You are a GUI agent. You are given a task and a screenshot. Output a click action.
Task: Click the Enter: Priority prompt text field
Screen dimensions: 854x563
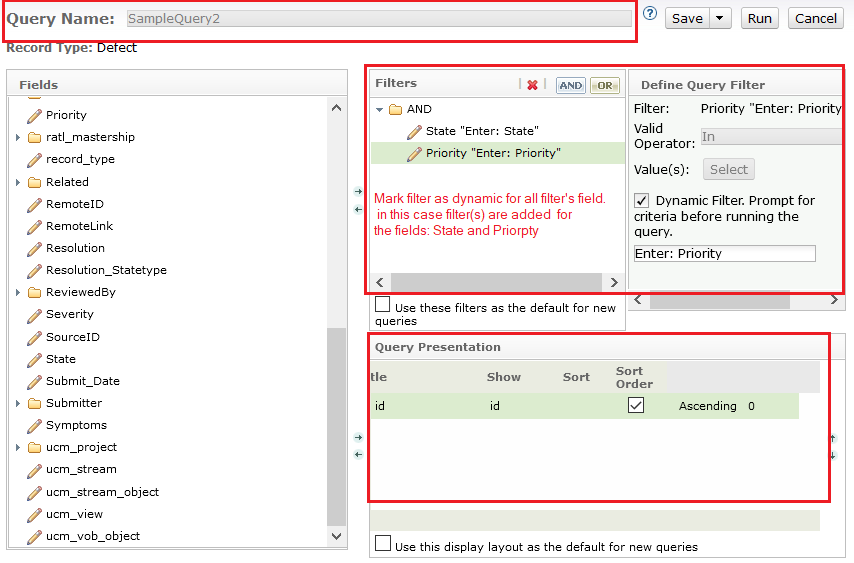click(724, 254)
